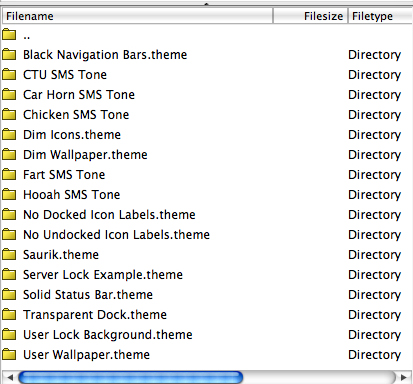Select the 'Fart SMS Tone' filename
Image resolution: width=413 pixels, height=384 pixels.
64,175
